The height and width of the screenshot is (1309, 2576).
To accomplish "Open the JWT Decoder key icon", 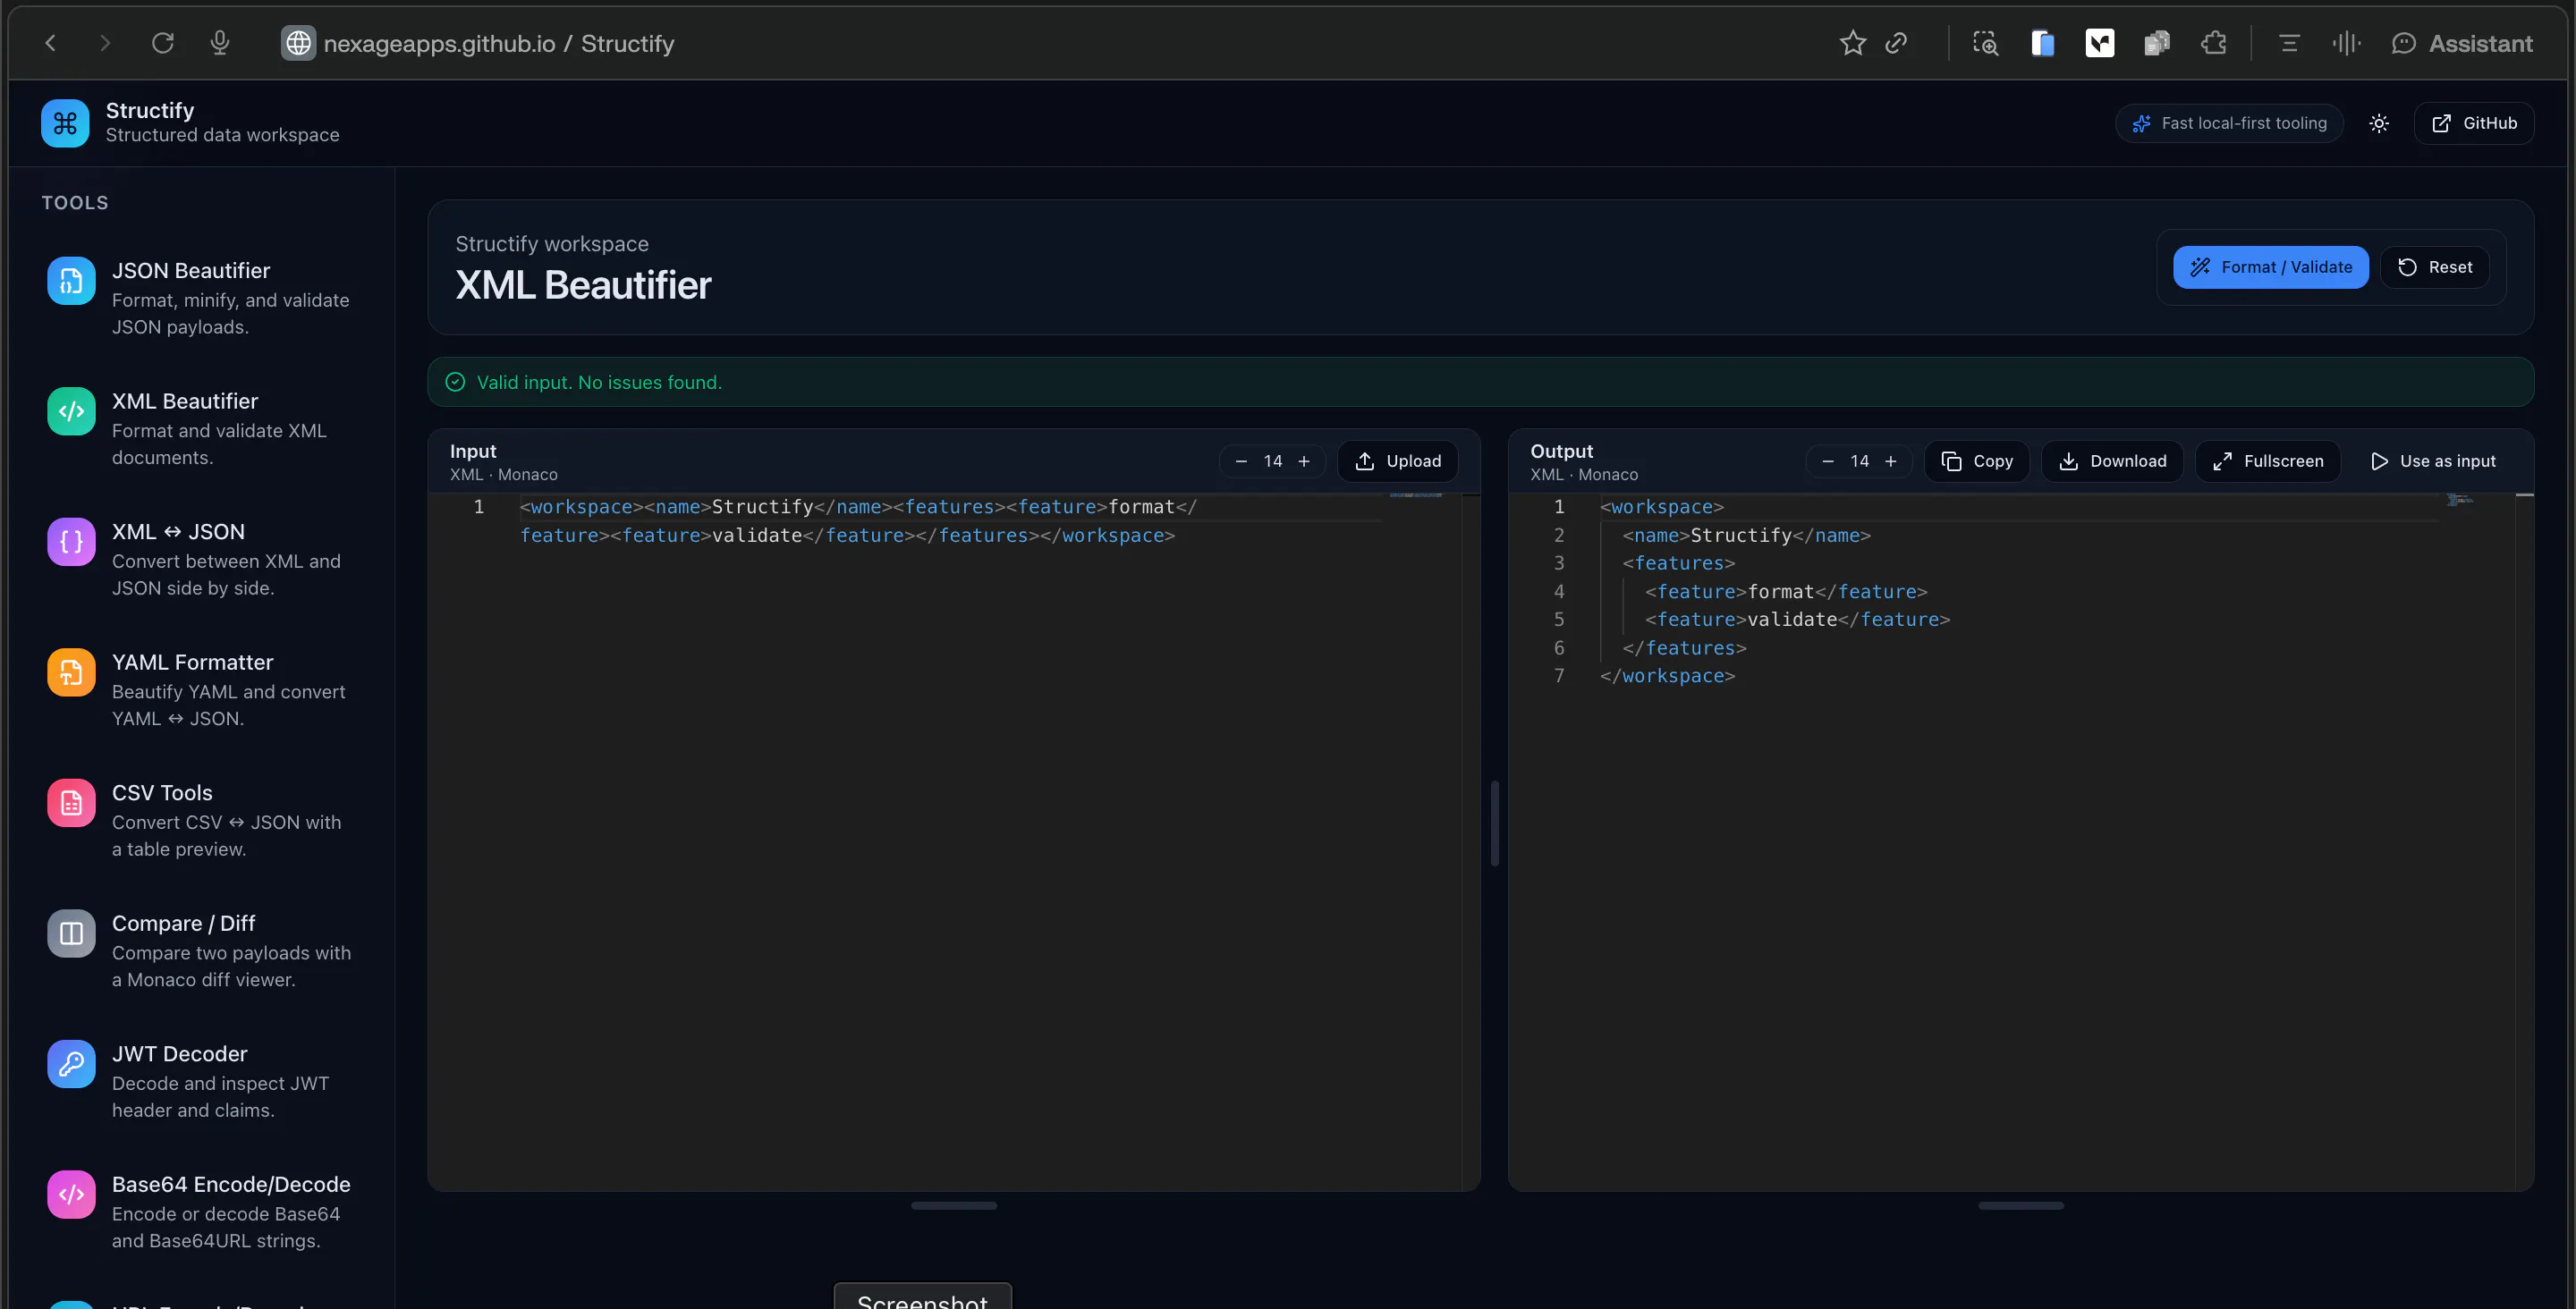I will (71, 1064).
